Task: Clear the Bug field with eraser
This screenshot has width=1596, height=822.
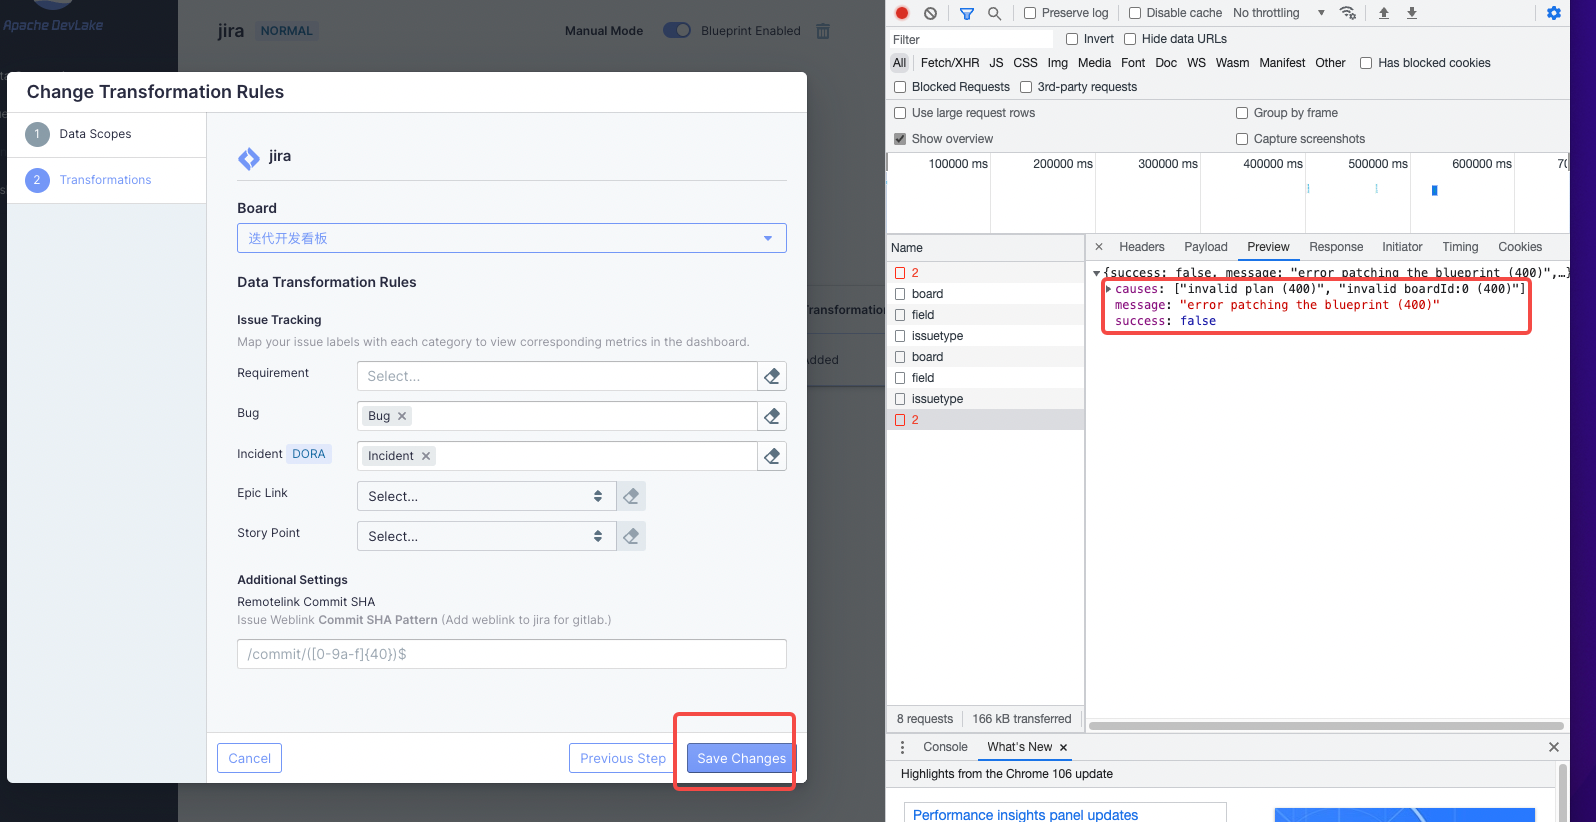Action: 772,416
